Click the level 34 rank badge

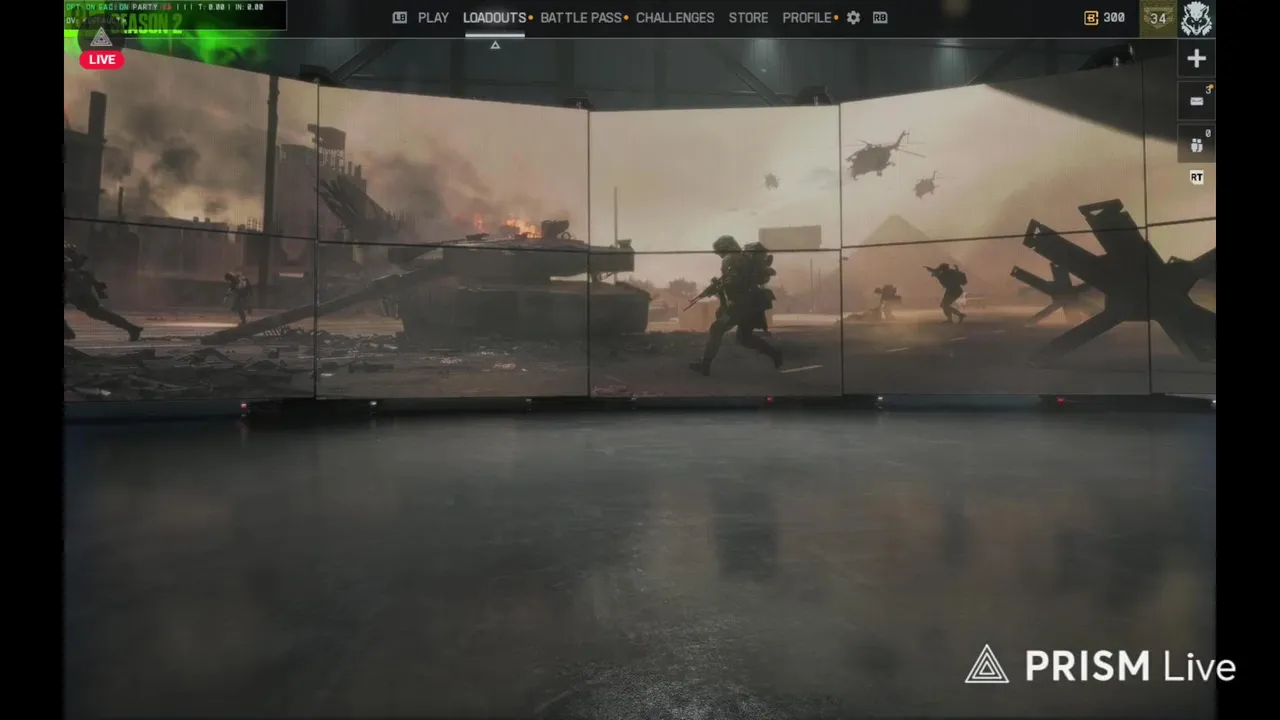click(1158, 18)
